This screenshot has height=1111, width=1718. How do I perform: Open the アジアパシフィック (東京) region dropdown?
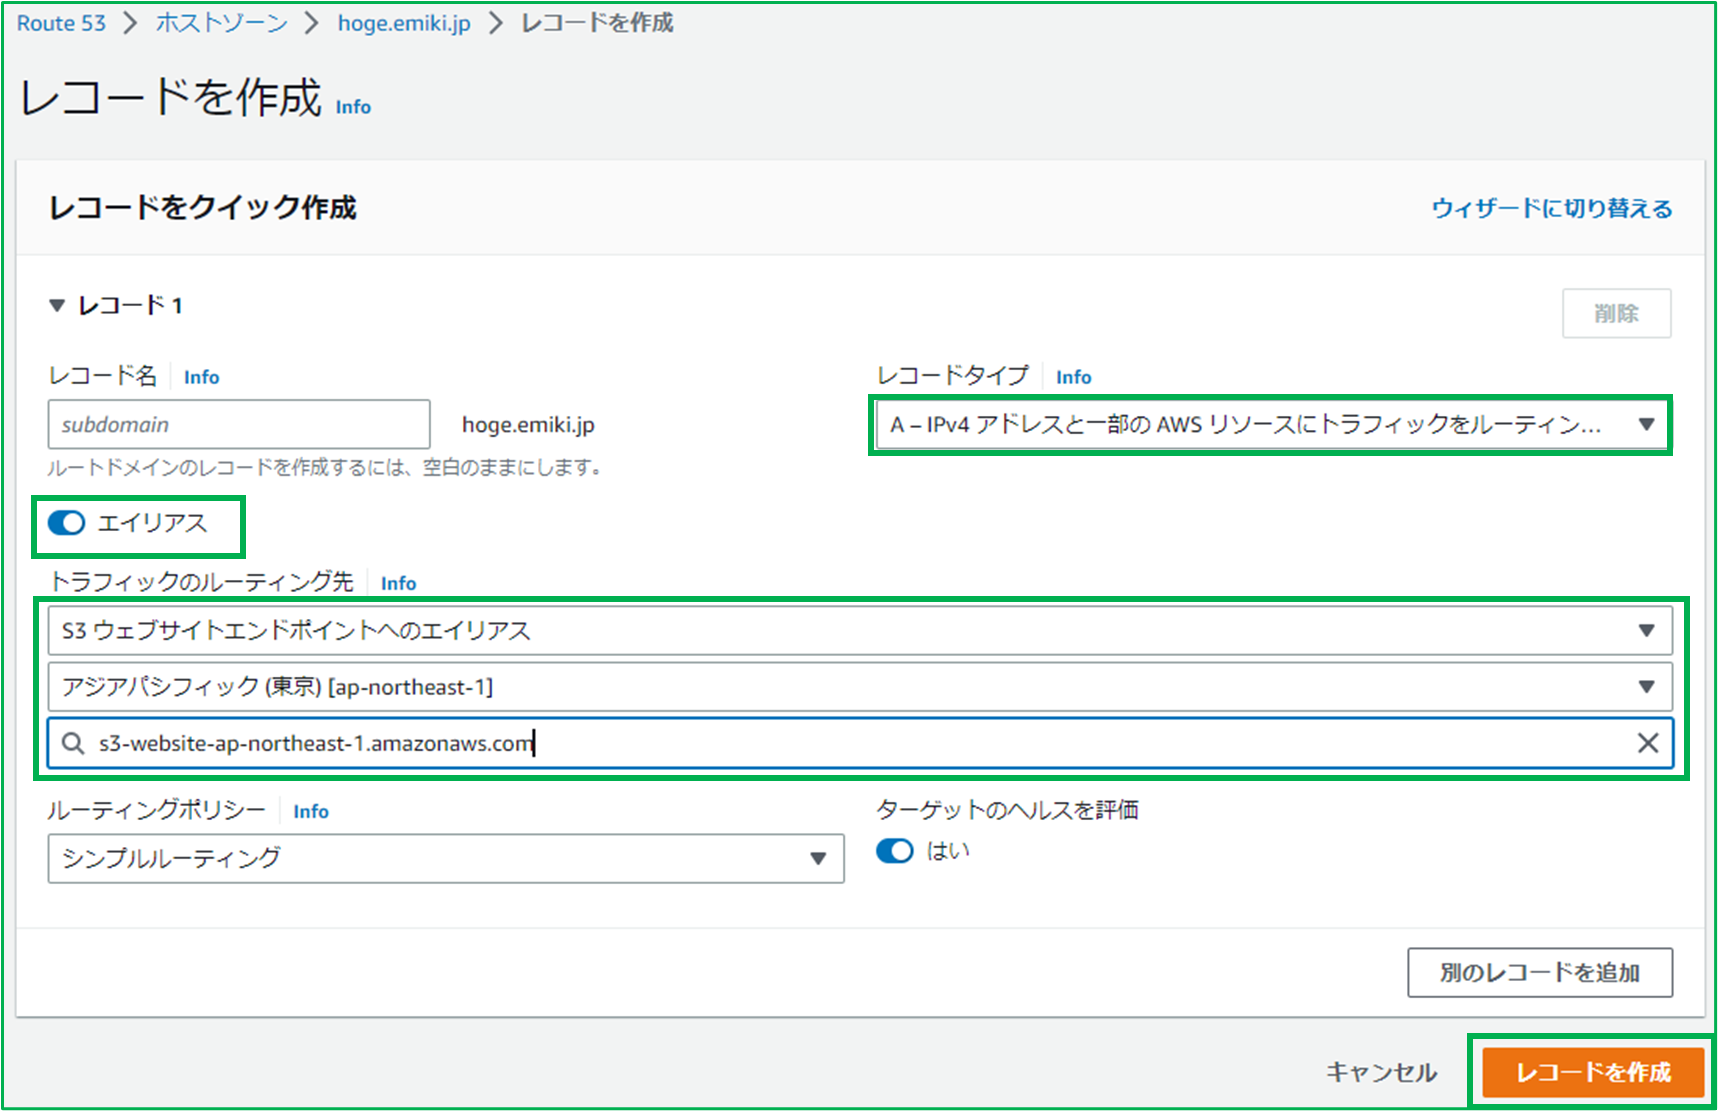click(x=860, y=687)
